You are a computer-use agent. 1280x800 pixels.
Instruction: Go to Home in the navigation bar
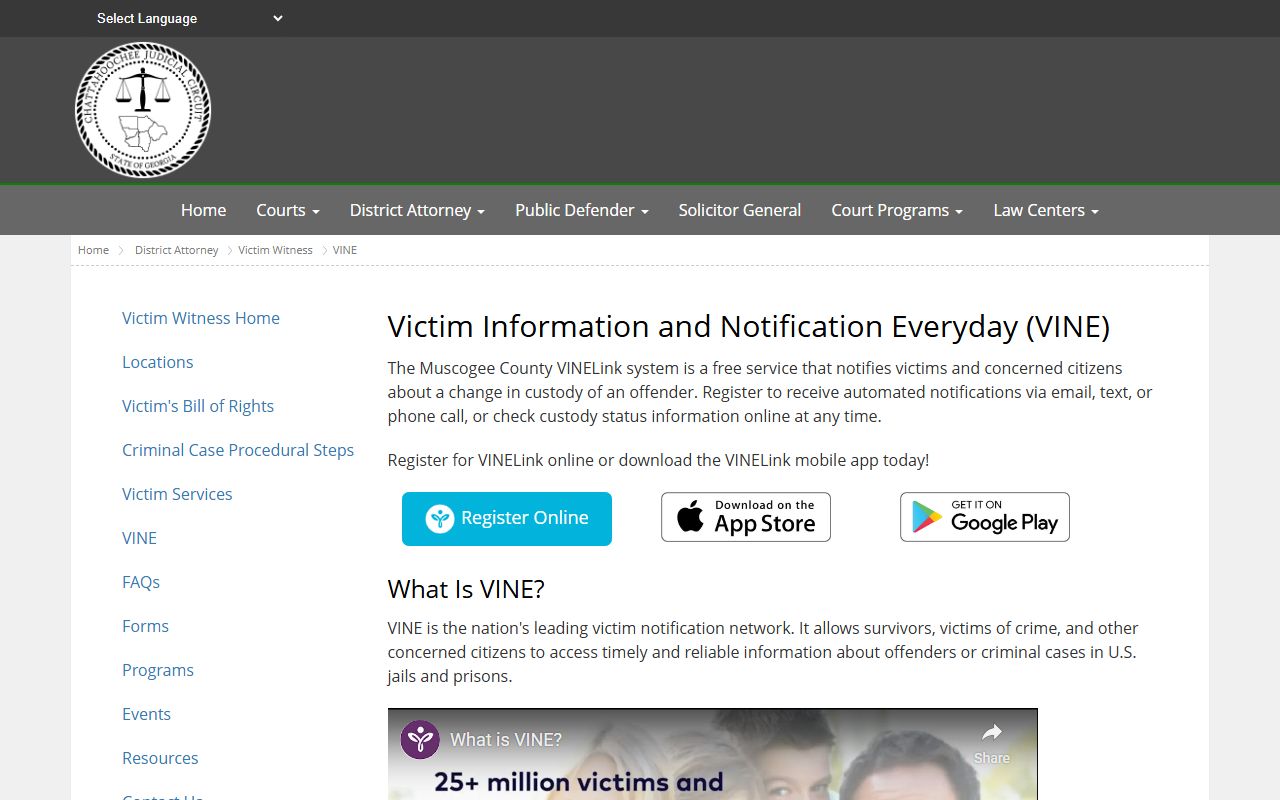click(203, 210)
